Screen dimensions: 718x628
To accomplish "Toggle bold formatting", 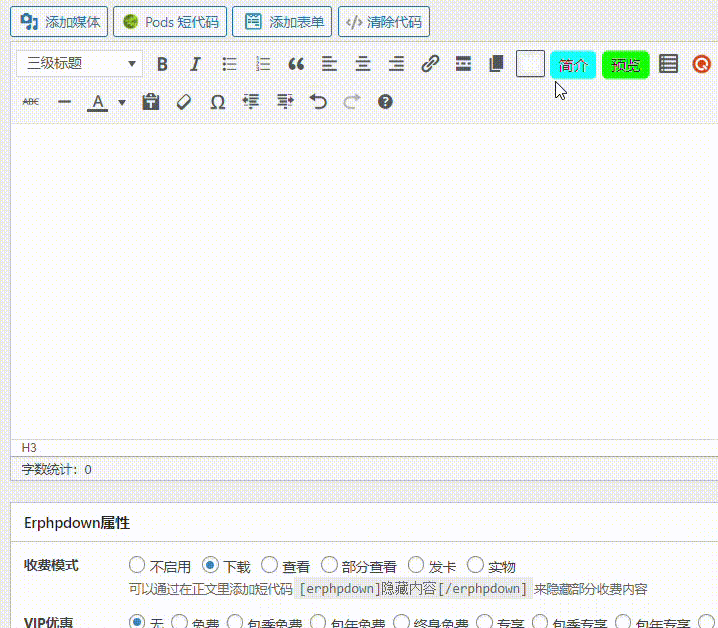I will tap(162, 64).
